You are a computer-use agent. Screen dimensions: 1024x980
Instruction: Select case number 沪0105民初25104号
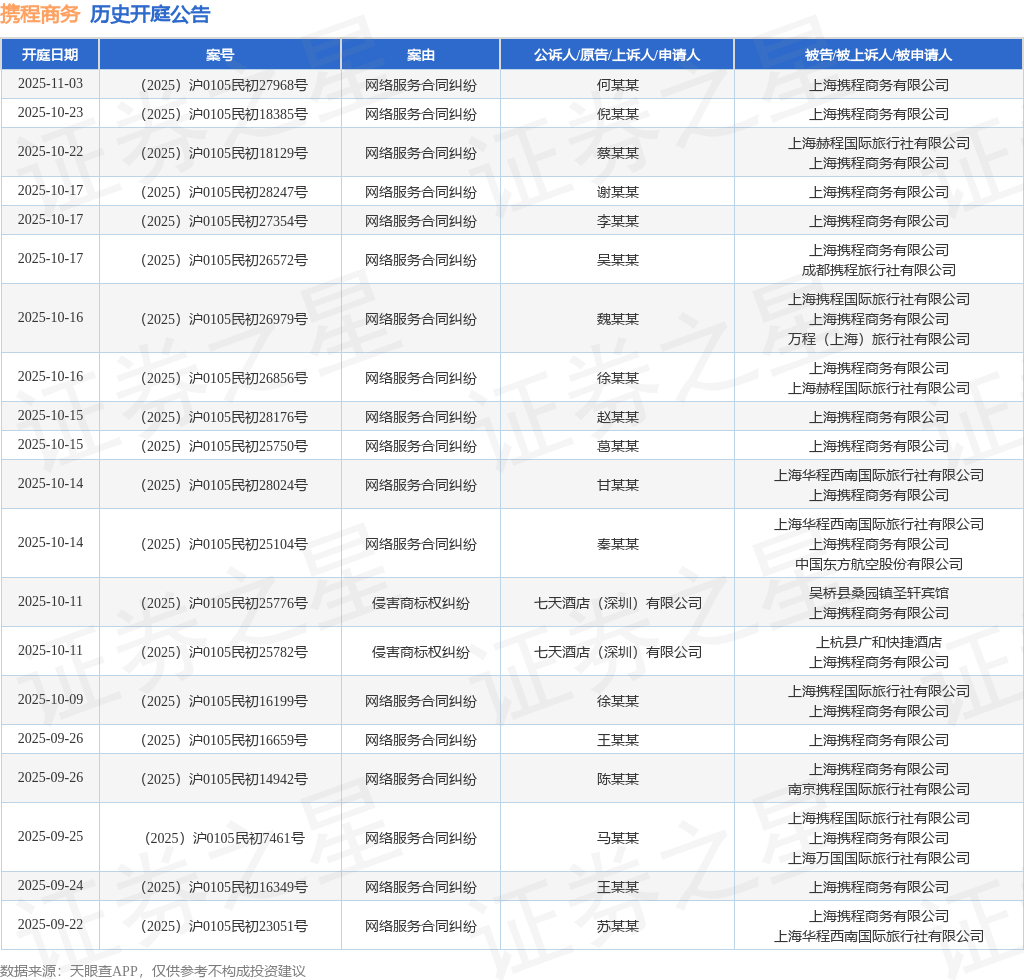click(x=224, y=545)
